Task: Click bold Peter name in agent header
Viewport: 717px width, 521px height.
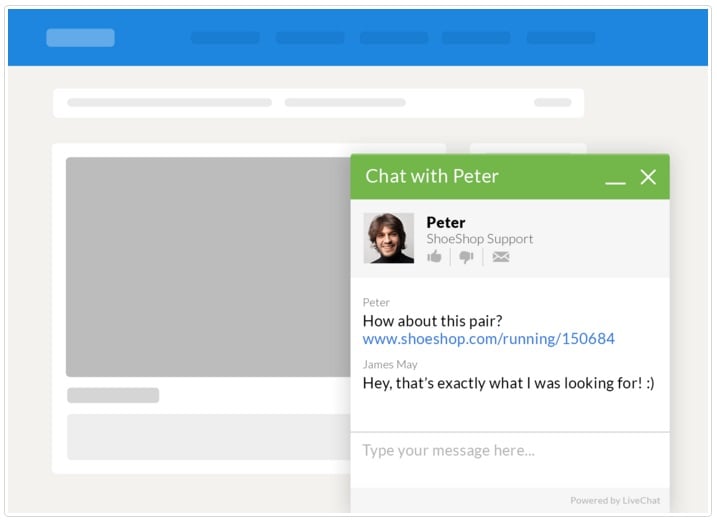Action: 446,222
